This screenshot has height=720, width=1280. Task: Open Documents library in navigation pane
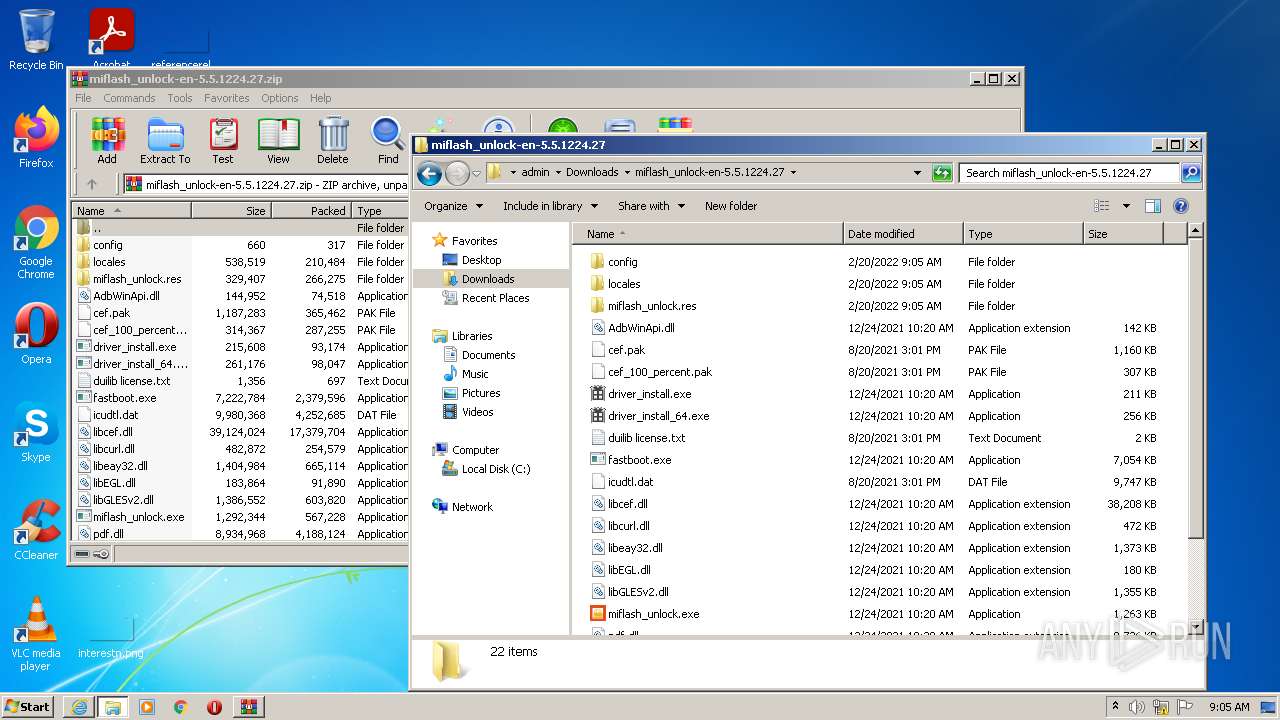(x=478, y=355)
